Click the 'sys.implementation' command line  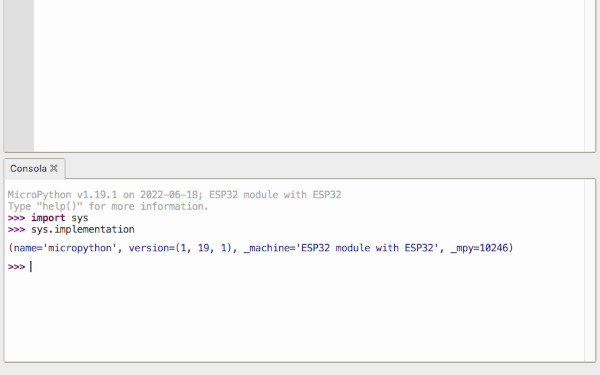pos(71,230)
